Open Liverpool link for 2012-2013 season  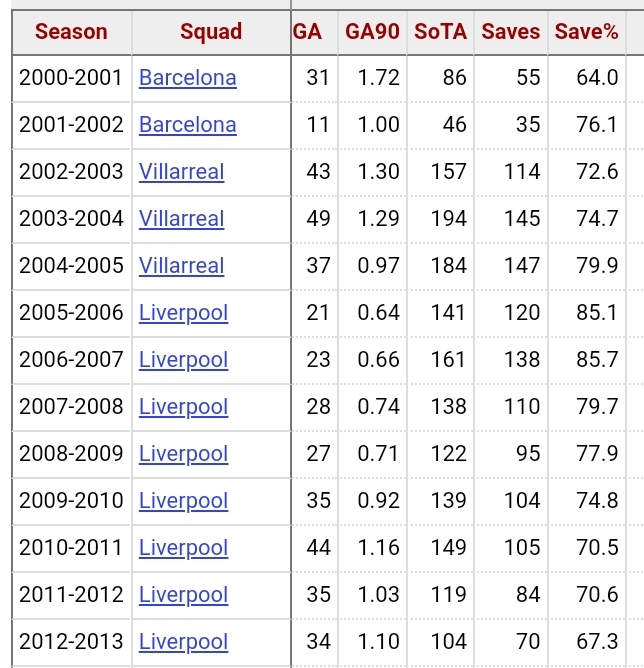click(184, 642)
